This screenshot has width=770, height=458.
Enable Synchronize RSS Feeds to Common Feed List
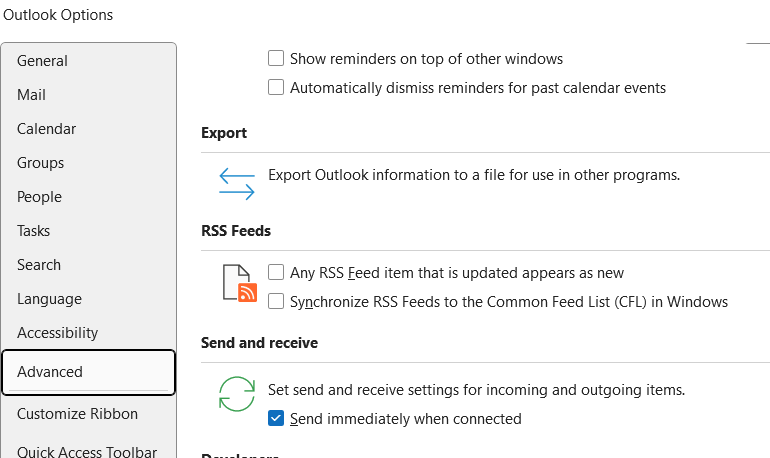tap(276, 301)
